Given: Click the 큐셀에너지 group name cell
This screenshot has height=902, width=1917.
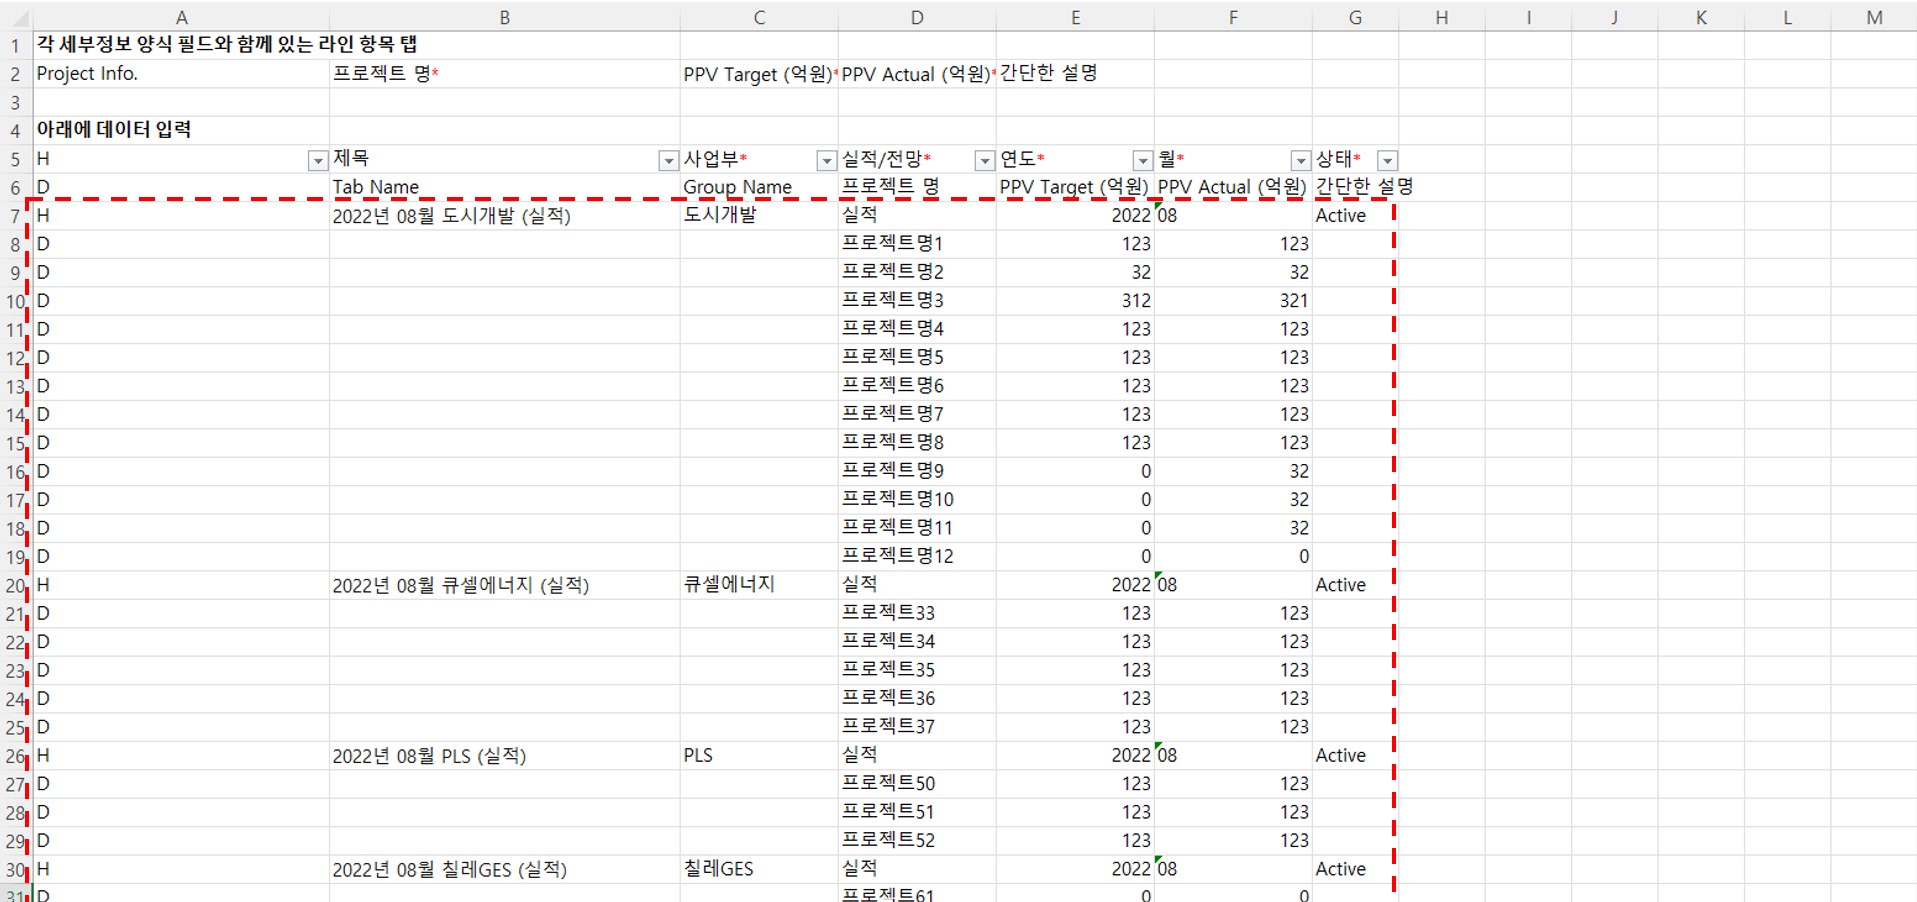Looking at the screenshot, I should (729, 585).
